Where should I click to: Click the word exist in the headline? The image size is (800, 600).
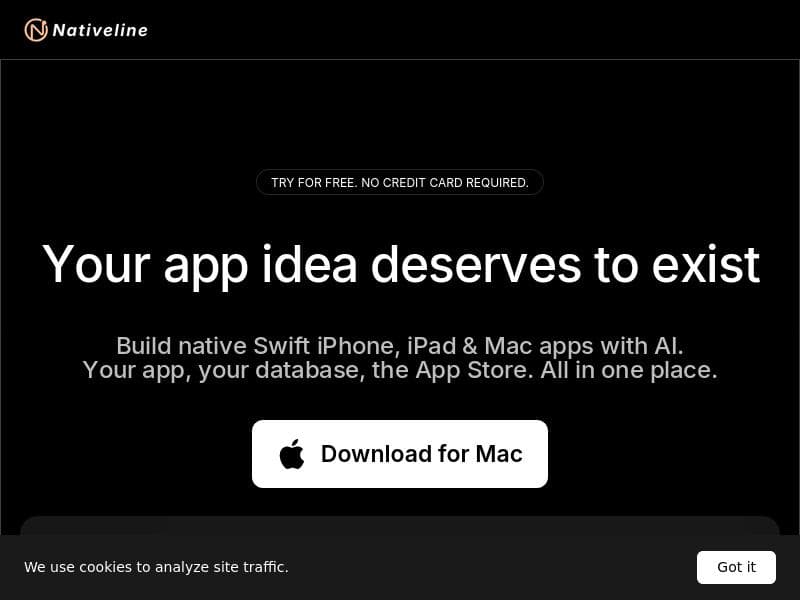point(706,265)
